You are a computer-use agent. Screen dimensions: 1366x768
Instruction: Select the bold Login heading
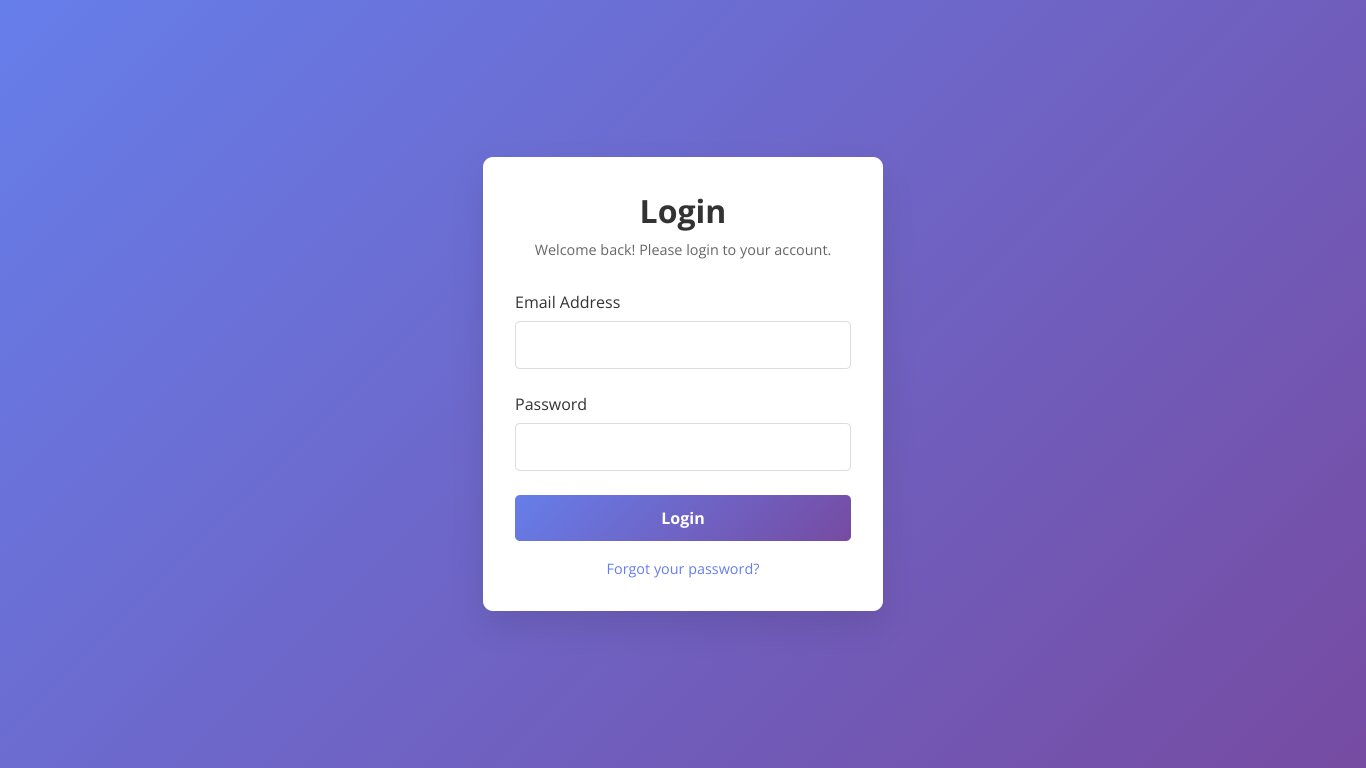coord(683,212)
